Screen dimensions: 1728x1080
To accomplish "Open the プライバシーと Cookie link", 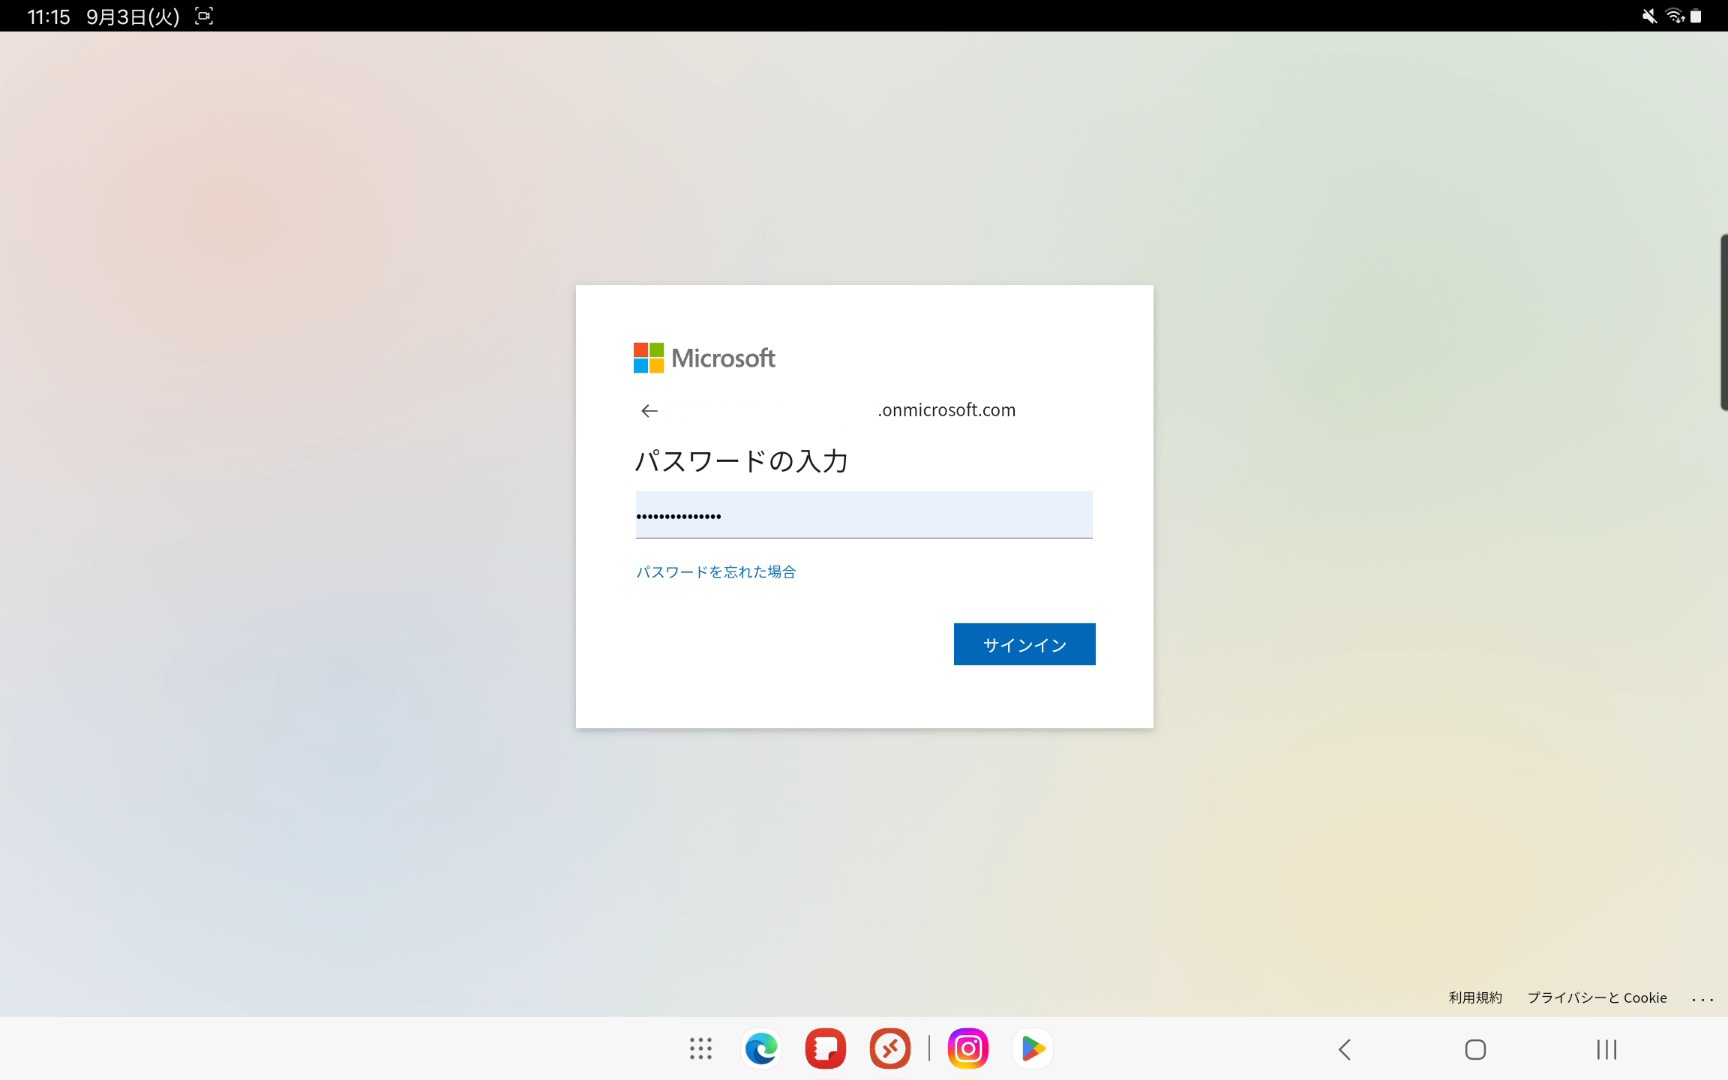I will [x=1597, y=998].
